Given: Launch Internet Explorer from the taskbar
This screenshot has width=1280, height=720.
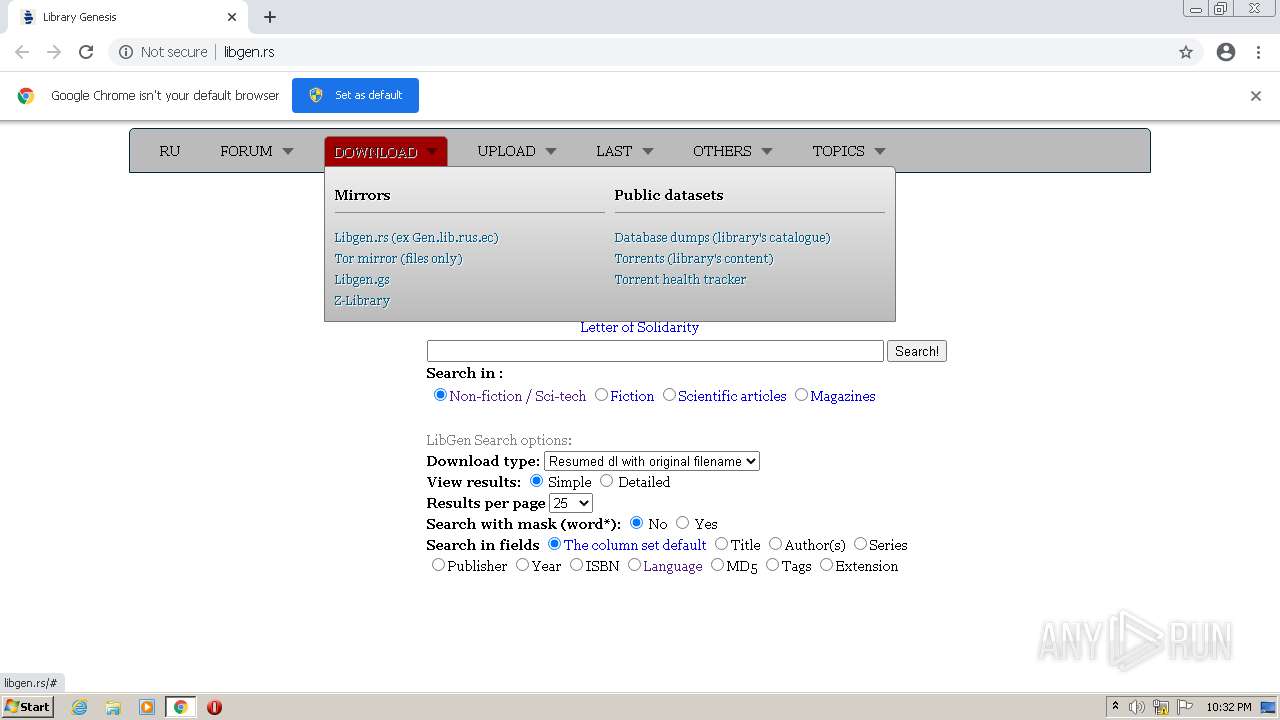Looking at the screenshot, I should pos(79,707).
